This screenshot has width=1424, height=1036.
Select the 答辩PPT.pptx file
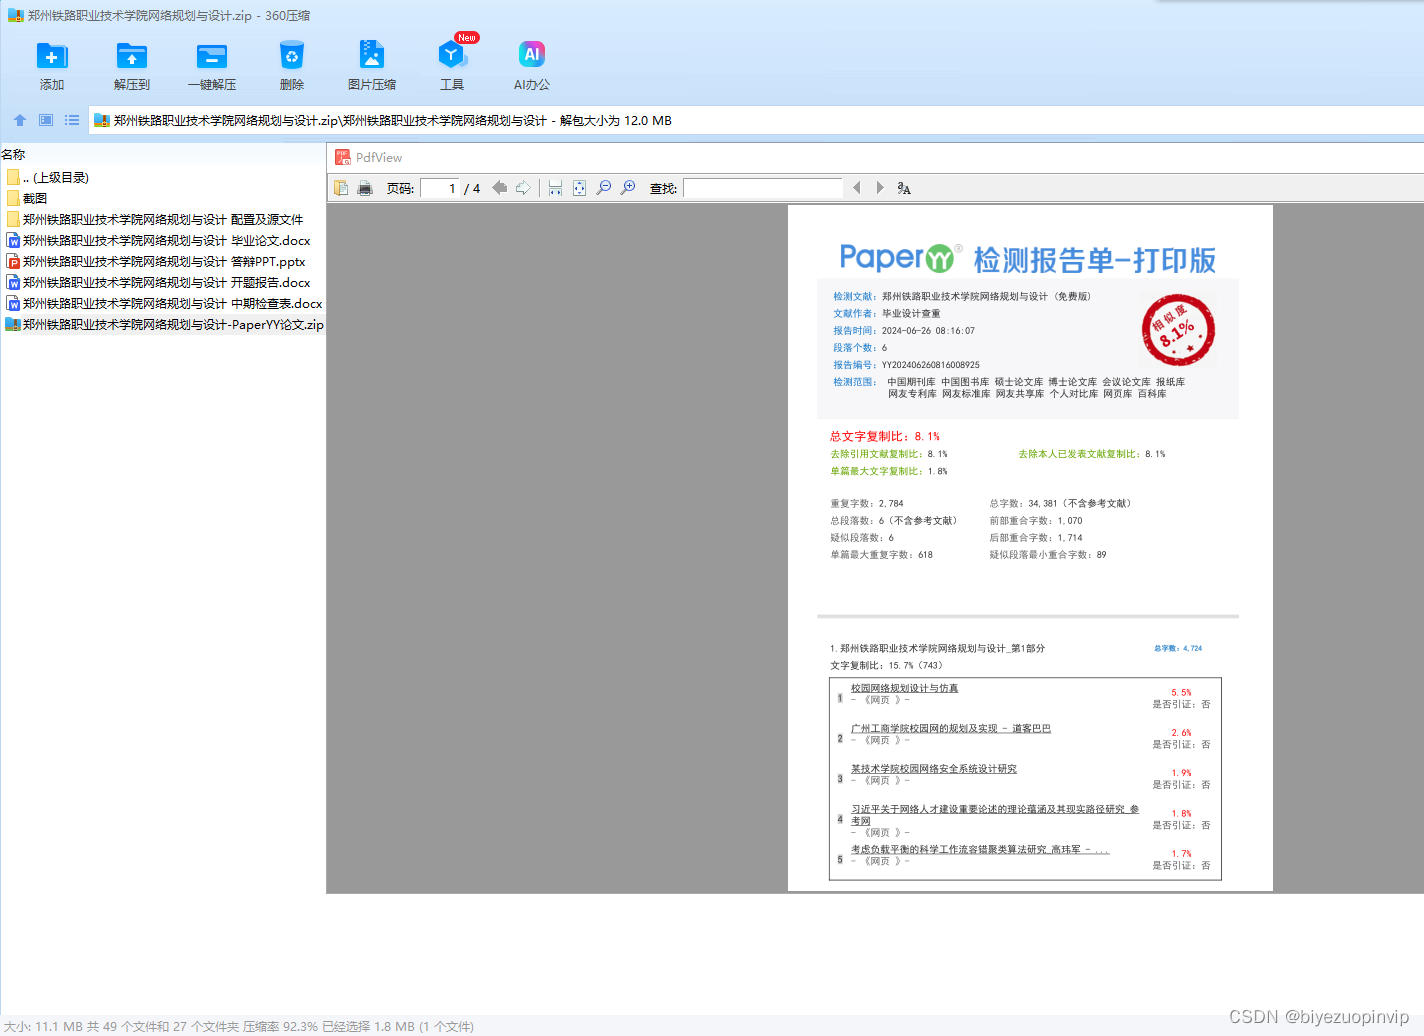point(155,261)
